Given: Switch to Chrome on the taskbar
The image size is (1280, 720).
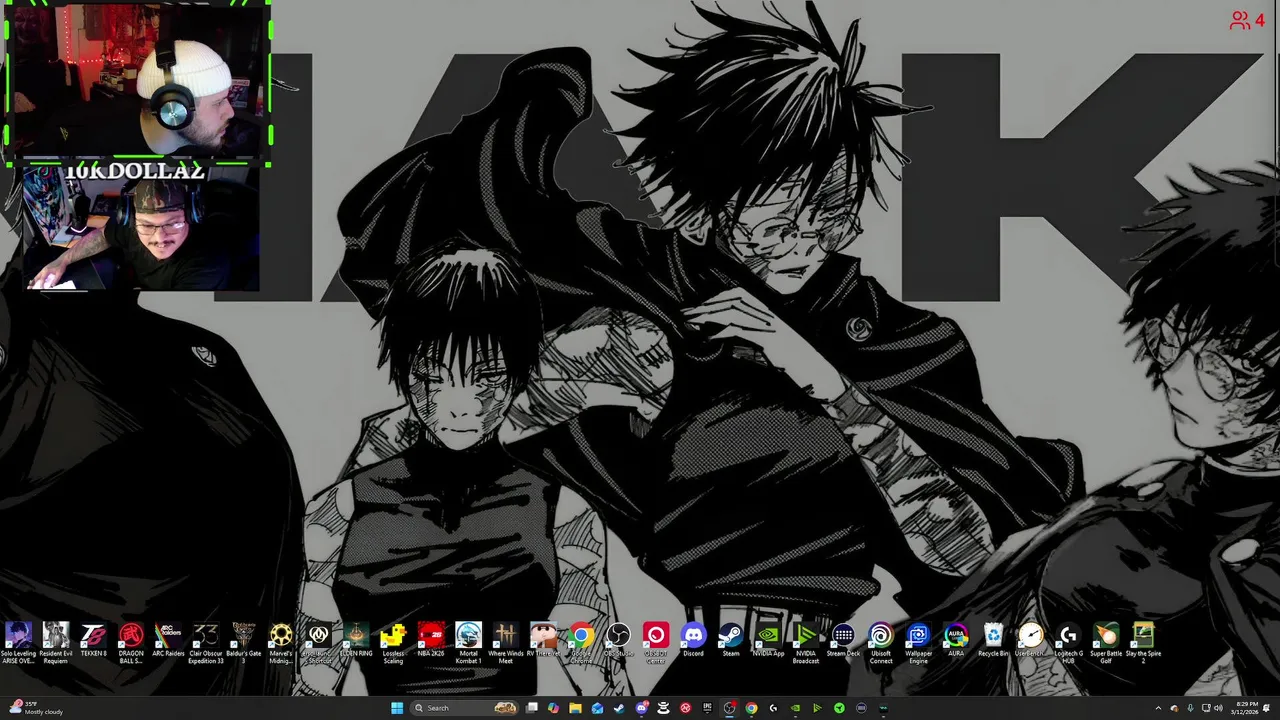Looking at the screenshot, I should 751,708.
